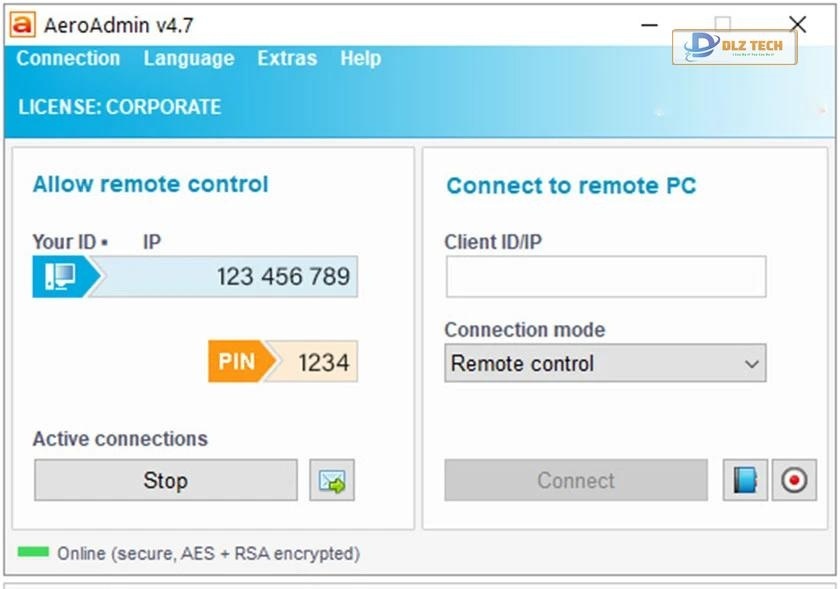Open the Connection menu

(x=68, y=59)
